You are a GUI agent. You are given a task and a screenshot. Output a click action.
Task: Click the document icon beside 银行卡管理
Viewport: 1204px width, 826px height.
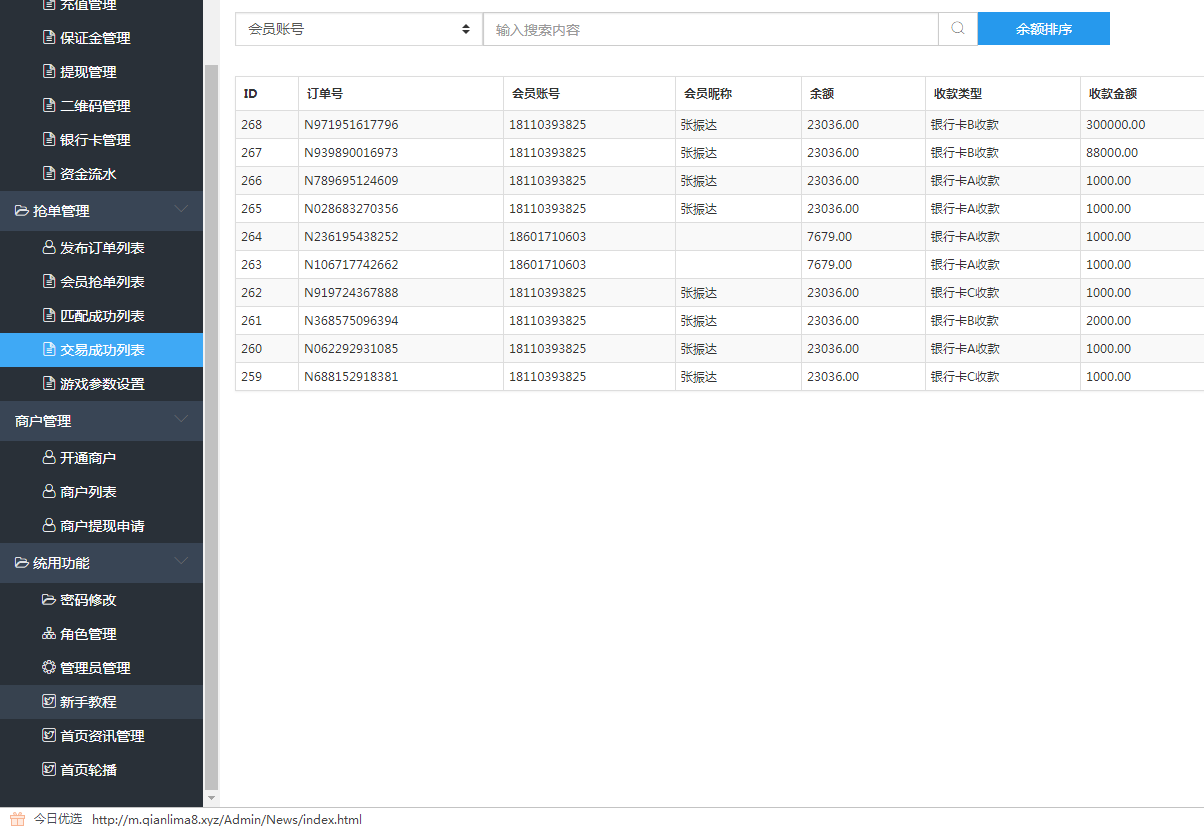[48, 140]
